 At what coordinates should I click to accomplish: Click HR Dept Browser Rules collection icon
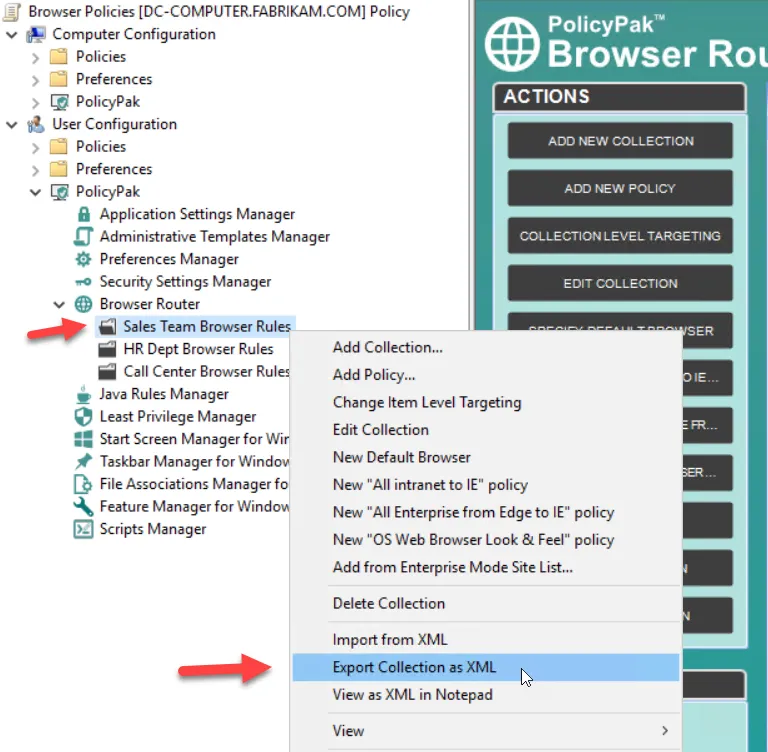107,349
